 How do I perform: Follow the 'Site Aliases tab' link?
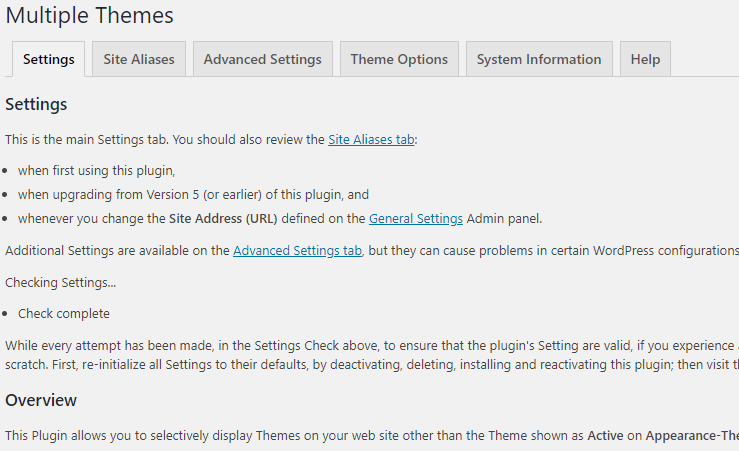click(x=371, y=140)
